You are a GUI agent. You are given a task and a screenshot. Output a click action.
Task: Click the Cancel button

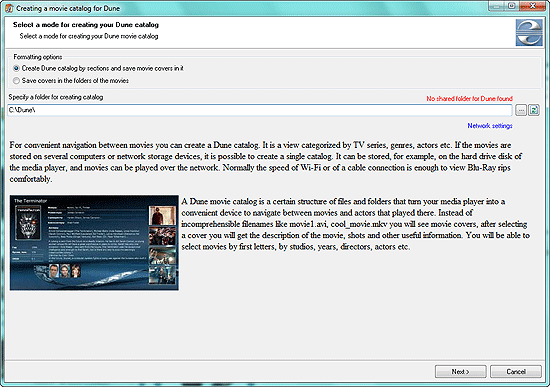[516, 372]
